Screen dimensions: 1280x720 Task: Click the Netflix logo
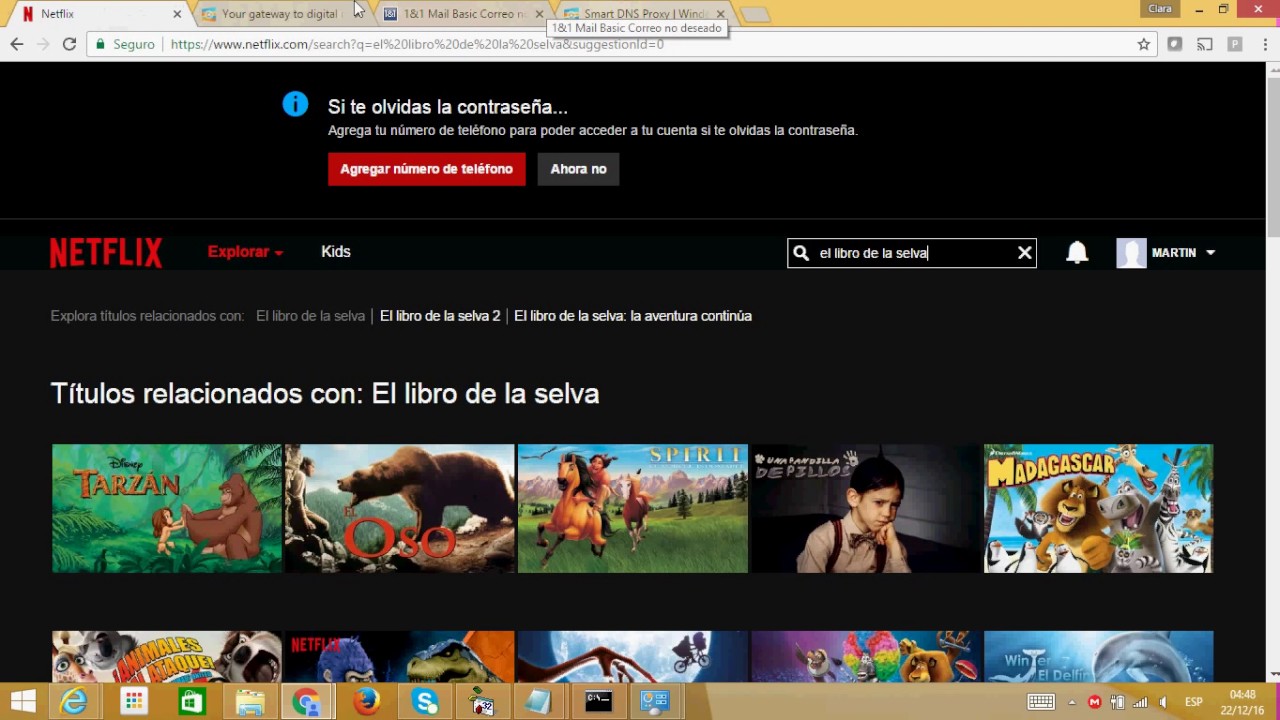point(106,253)
